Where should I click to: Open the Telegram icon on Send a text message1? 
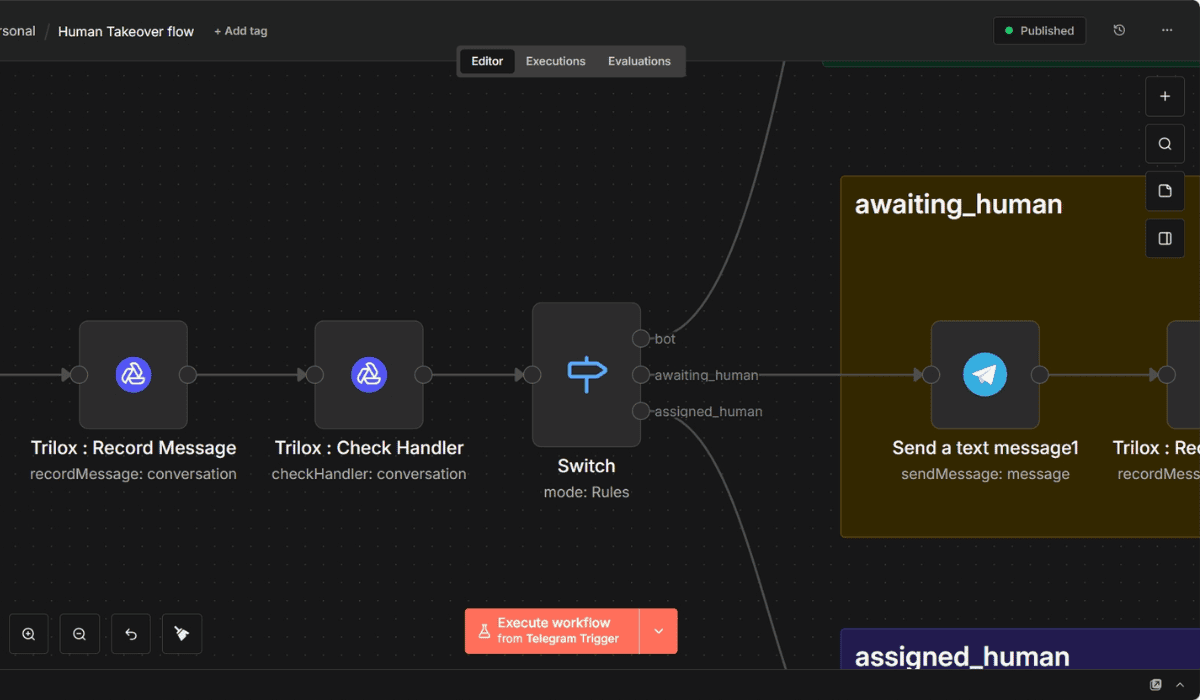986,374
